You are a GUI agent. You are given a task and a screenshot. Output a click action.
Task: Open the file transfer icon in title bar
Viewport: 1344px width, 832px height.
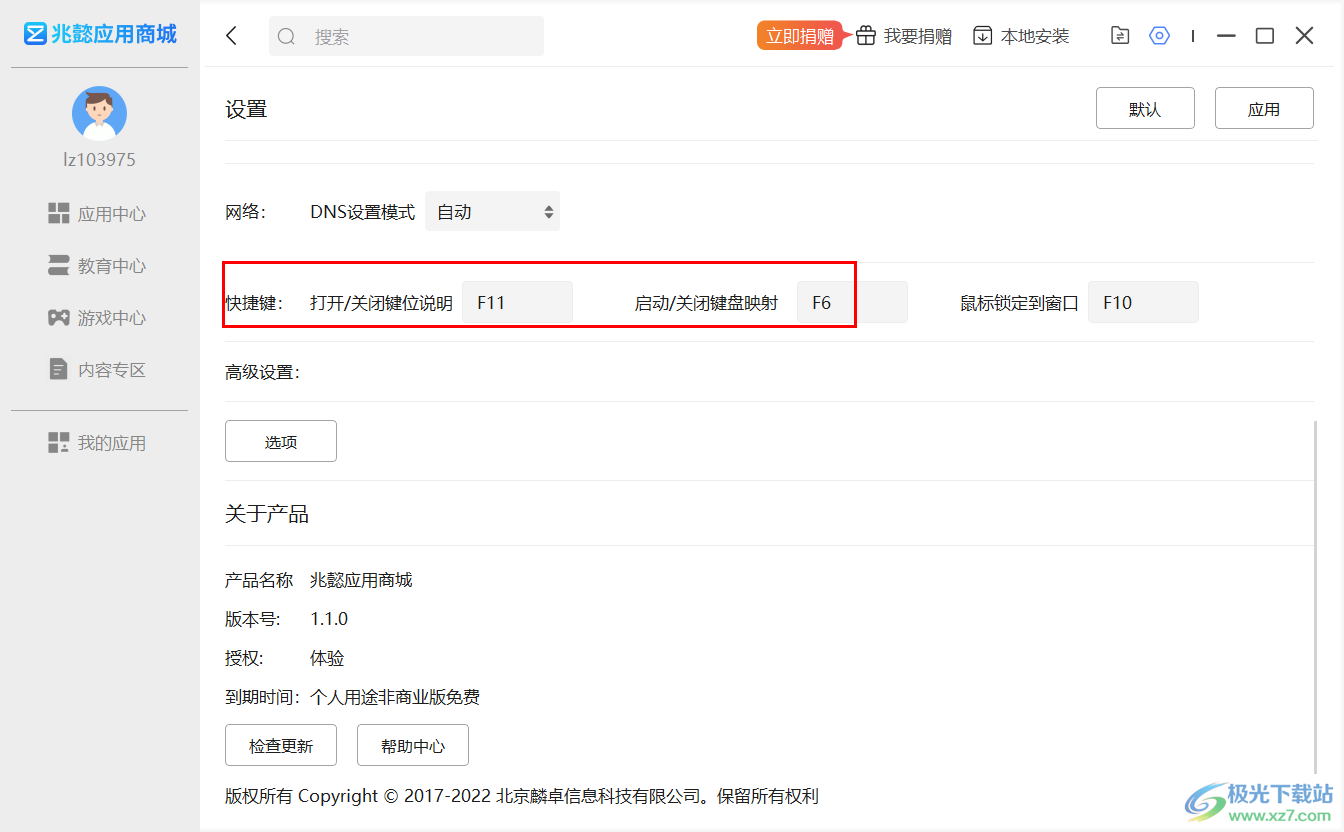(x=1120, y=36)
